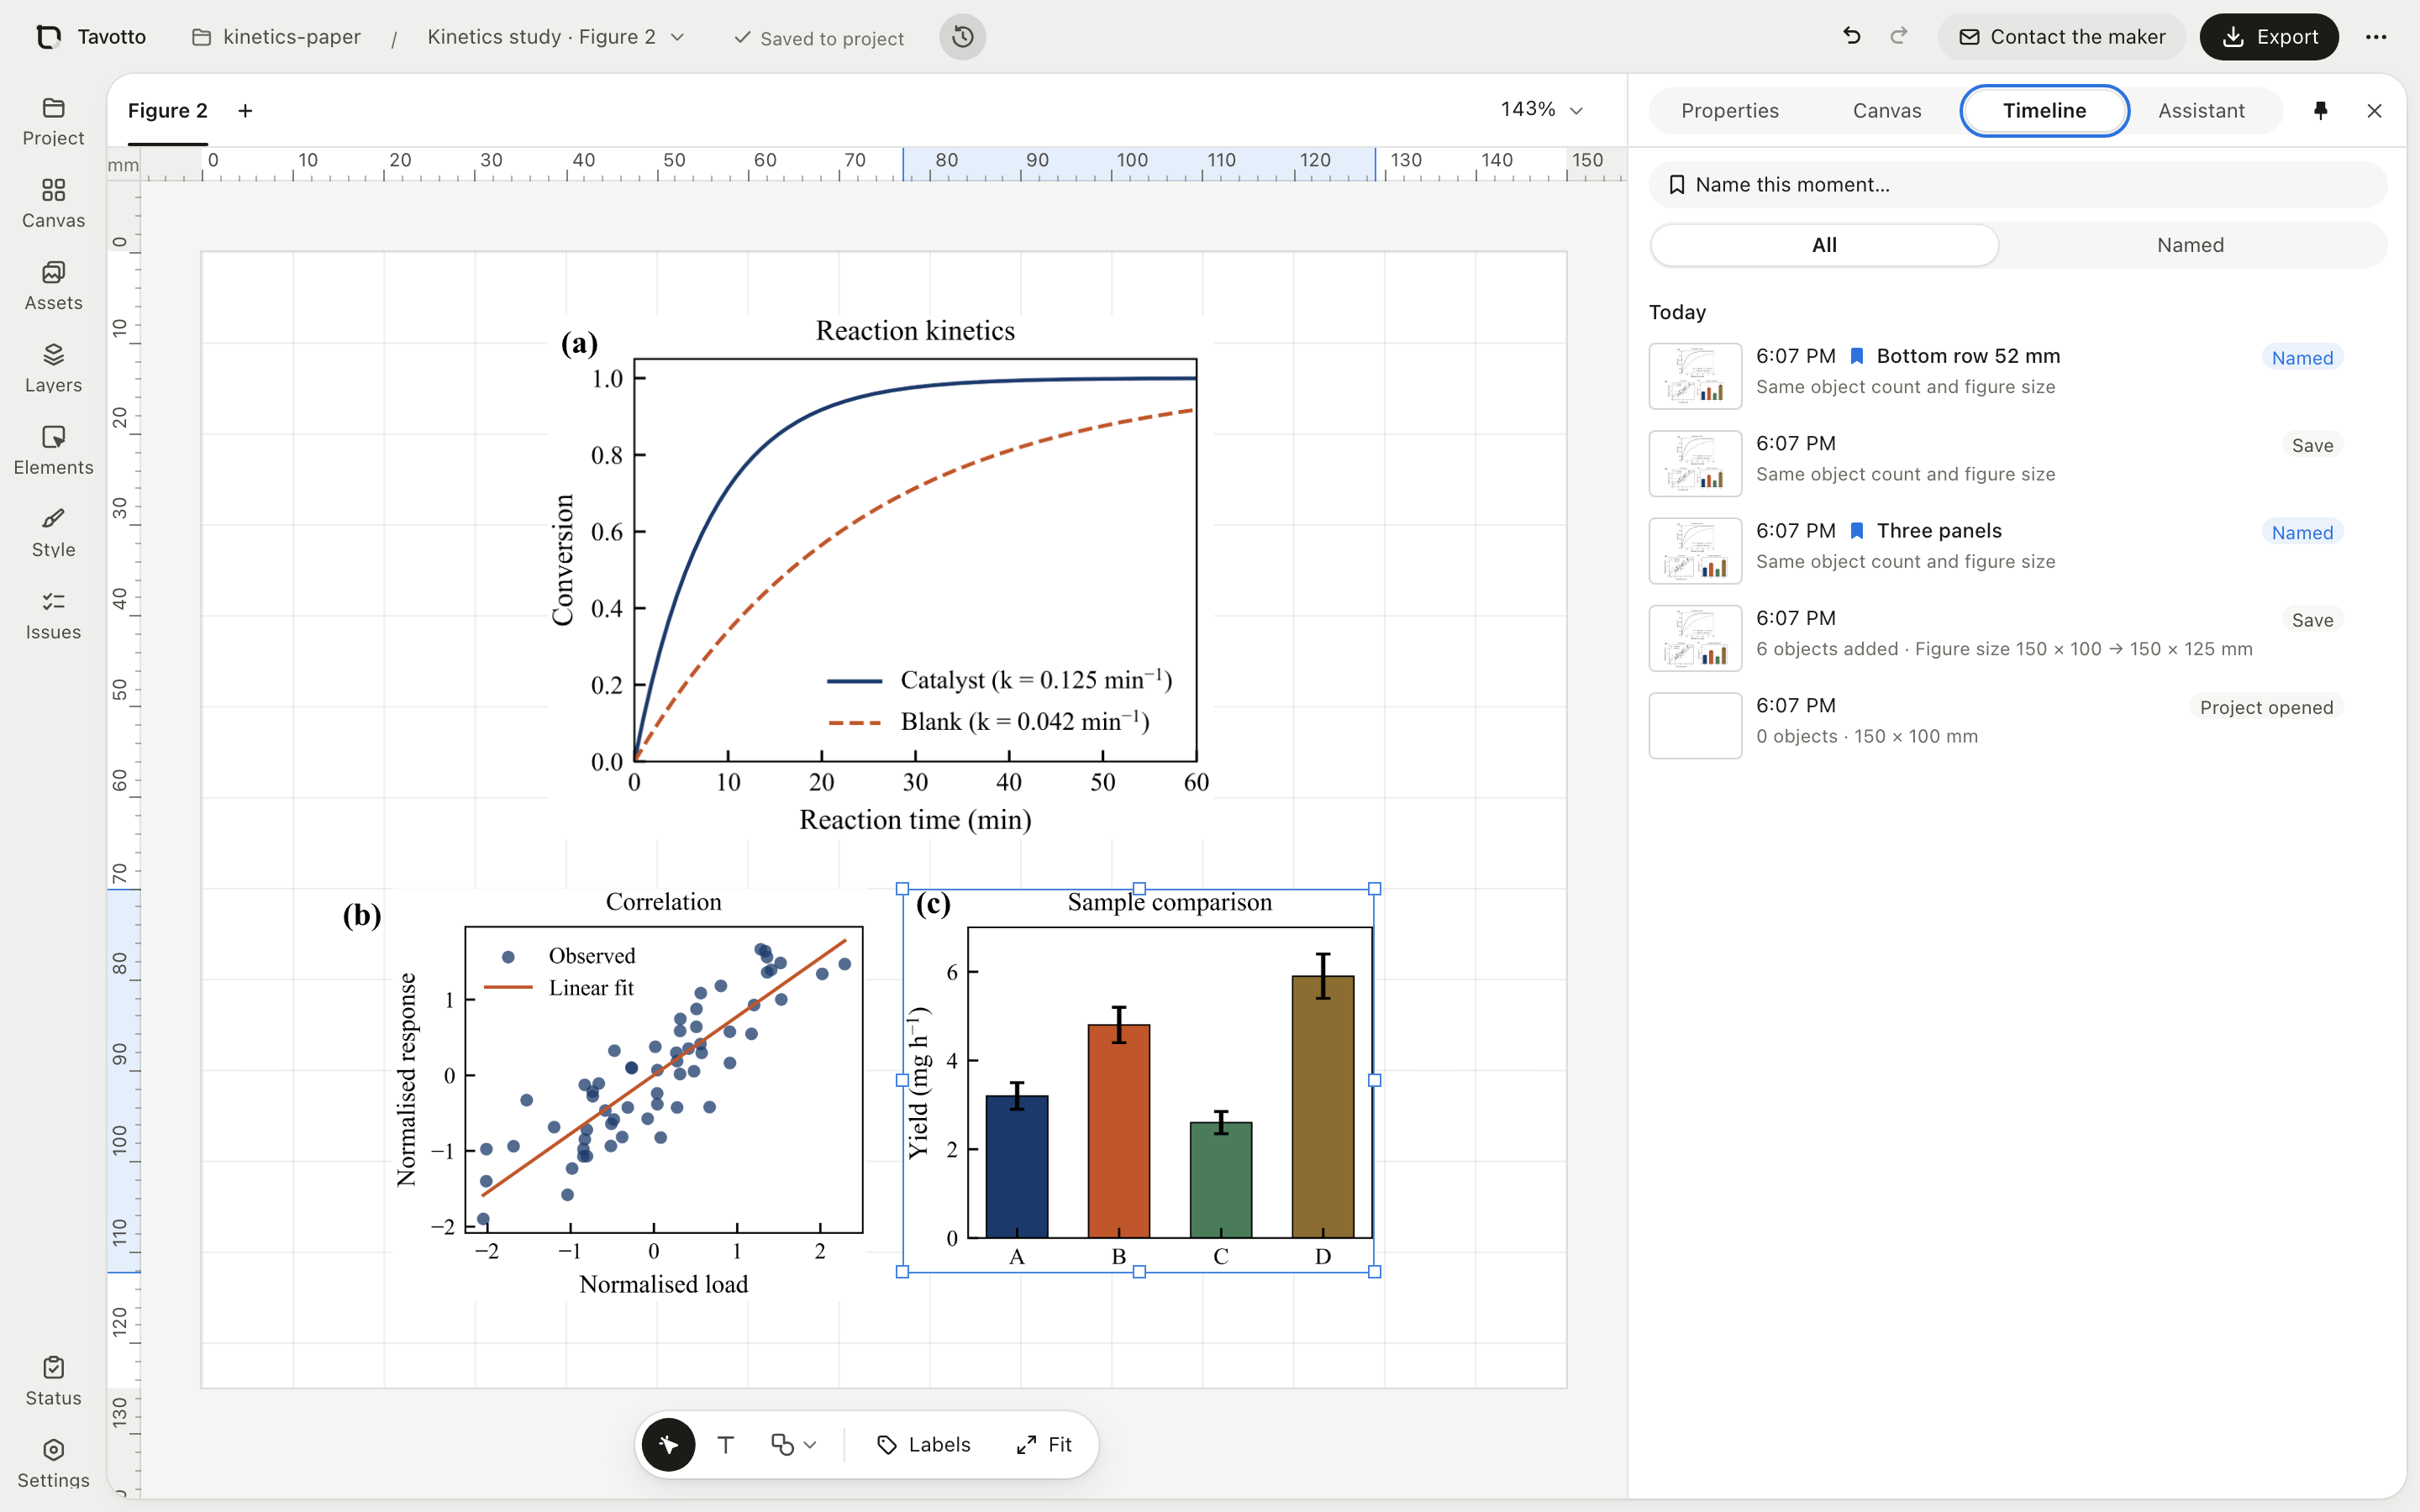Select the Project opened timeline entry

1996,724
